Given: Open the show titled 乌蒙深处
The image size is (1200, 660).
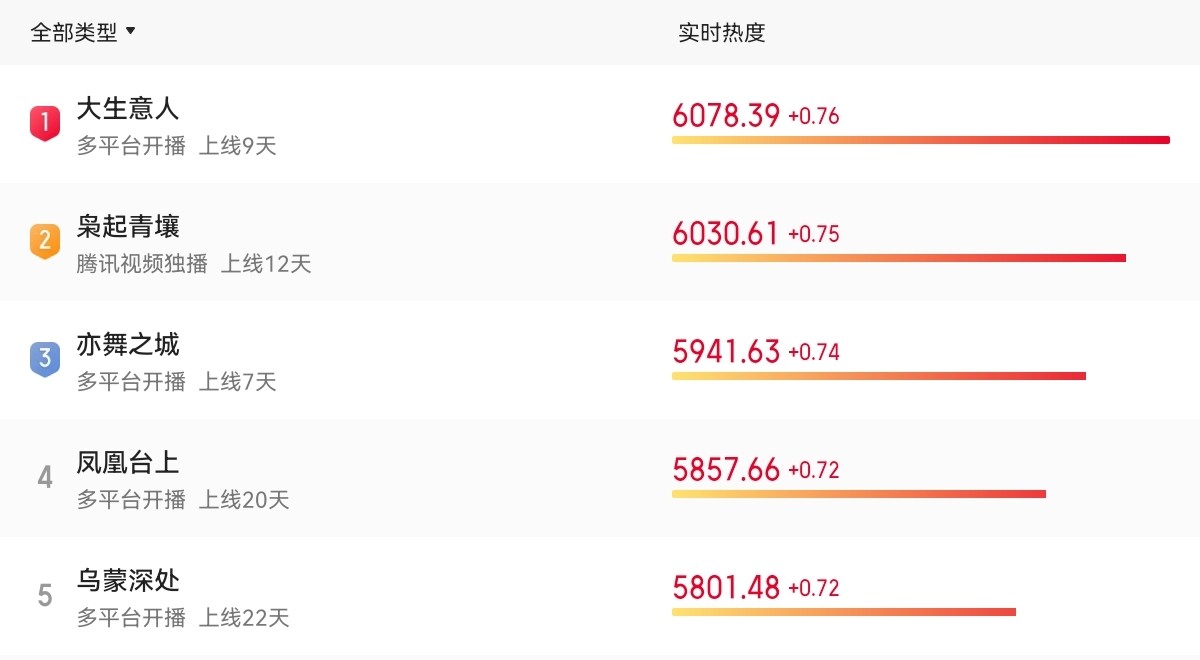Looking at the screenshot, I should pyautogui.click(x=128, y=580).
